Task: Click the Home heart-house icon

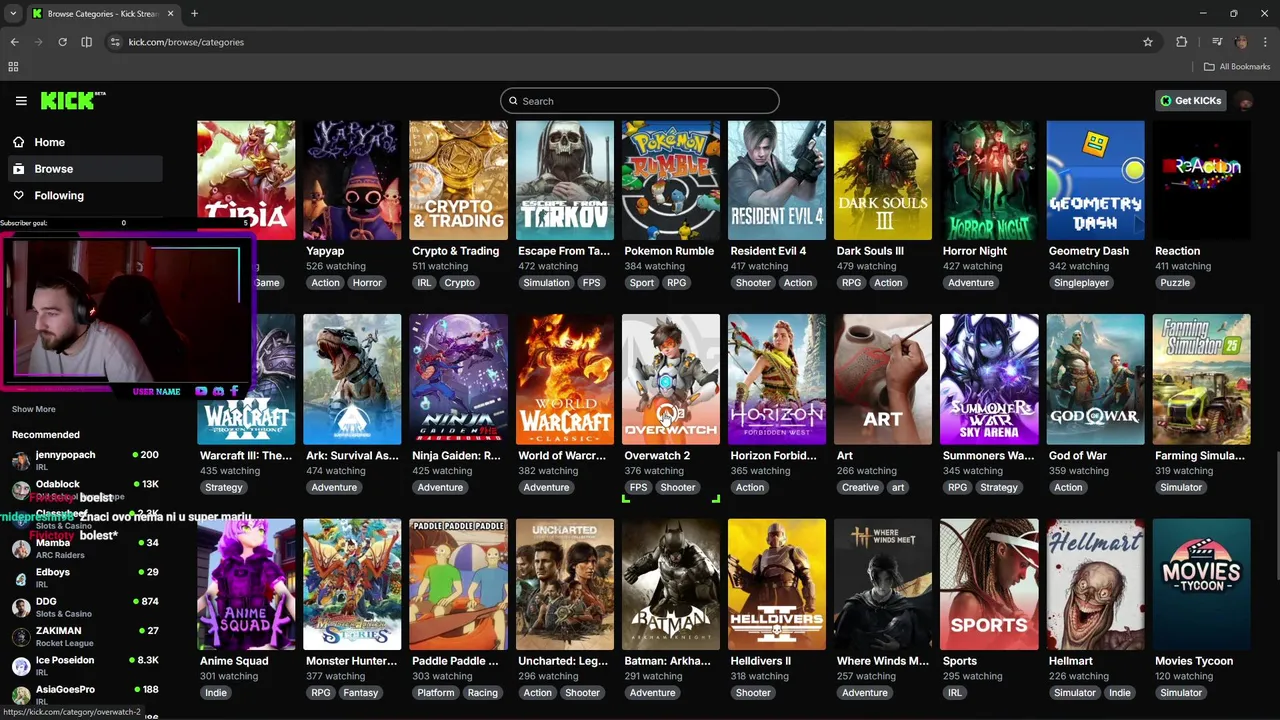Action: point(18,142)
